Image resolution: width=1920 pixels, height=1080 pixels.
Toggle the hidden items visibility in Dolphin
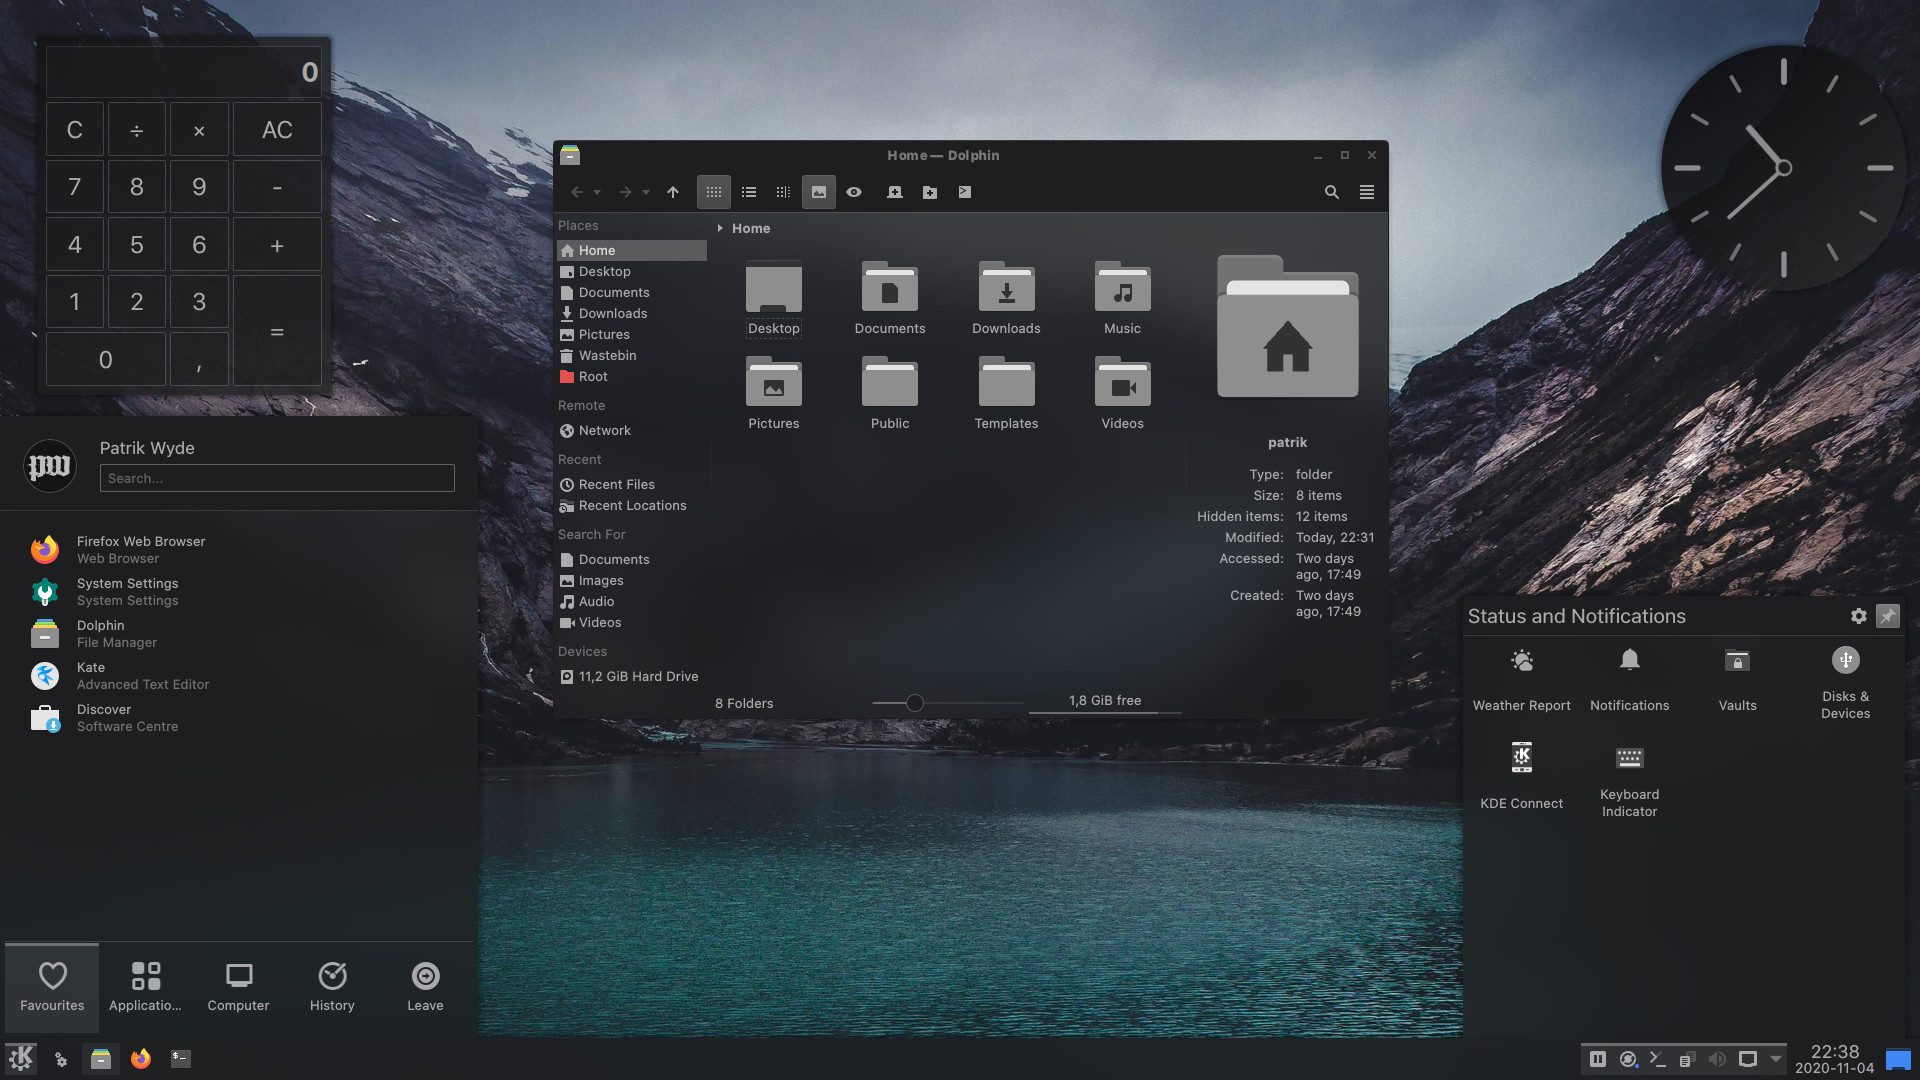855,193
